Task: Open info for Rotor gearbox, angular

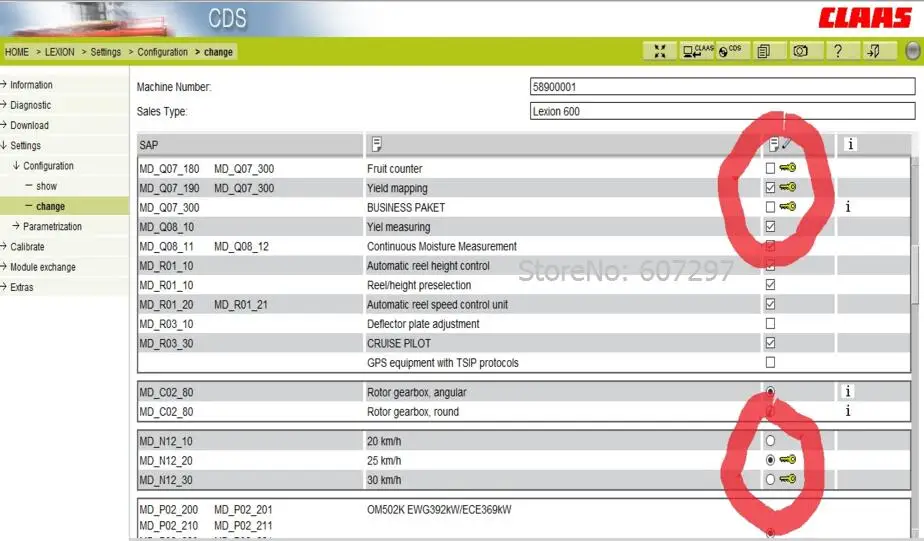Action: coord(847,391)
